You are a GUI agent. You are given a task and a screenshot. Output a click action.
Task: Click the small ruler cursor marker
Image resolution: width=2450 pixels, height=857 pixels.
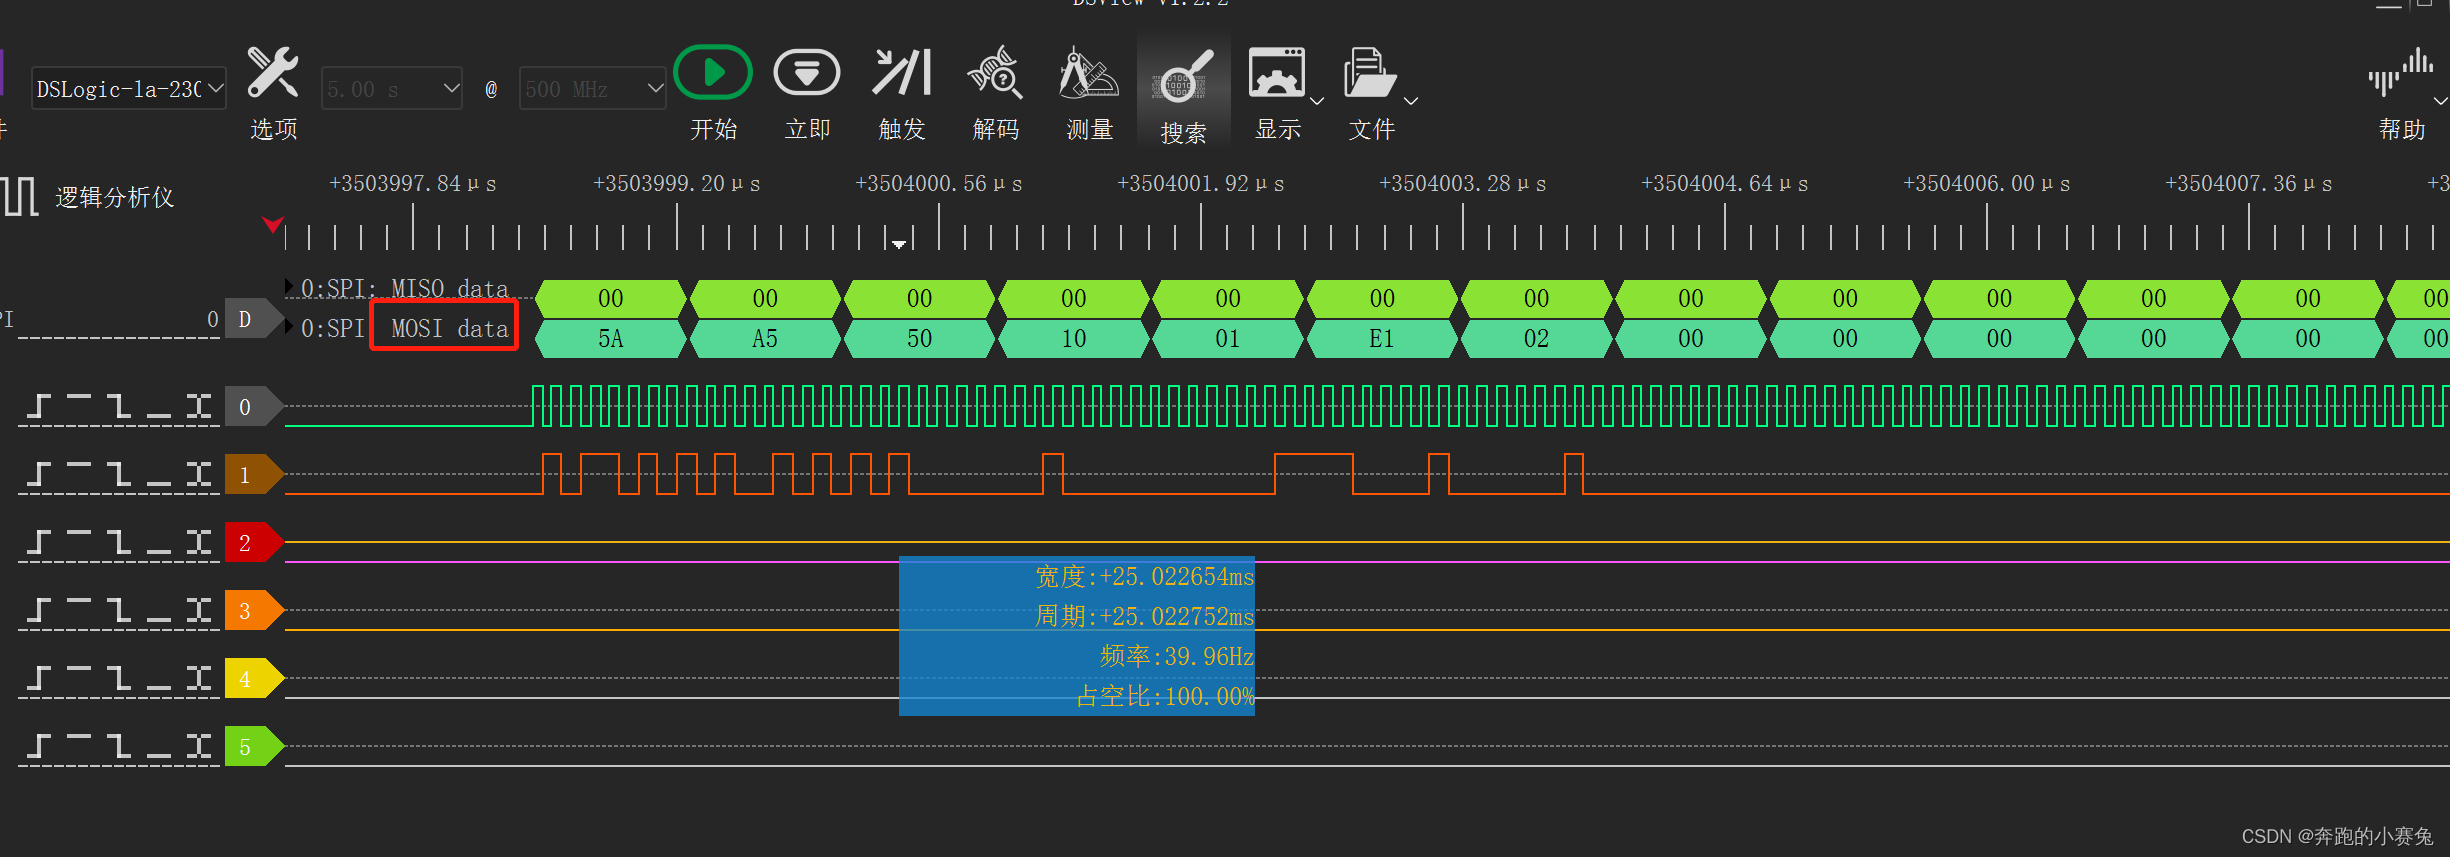pyautogui.click(x=899, y=243)
